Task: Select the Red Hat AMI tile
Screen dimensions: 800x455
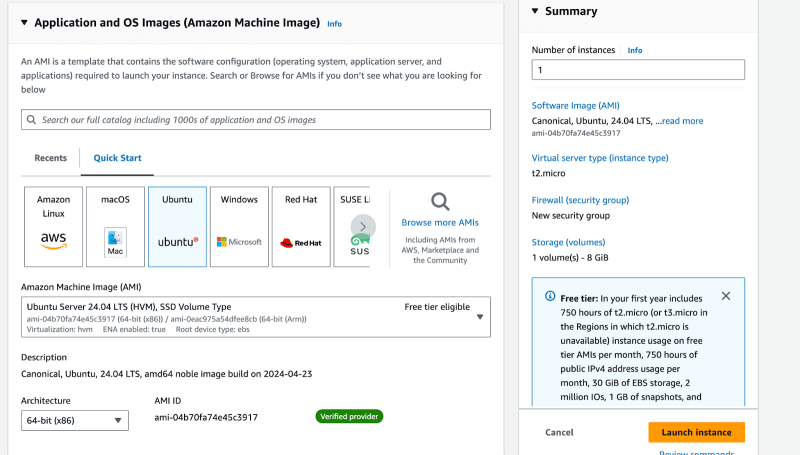Action: [301, 226]
